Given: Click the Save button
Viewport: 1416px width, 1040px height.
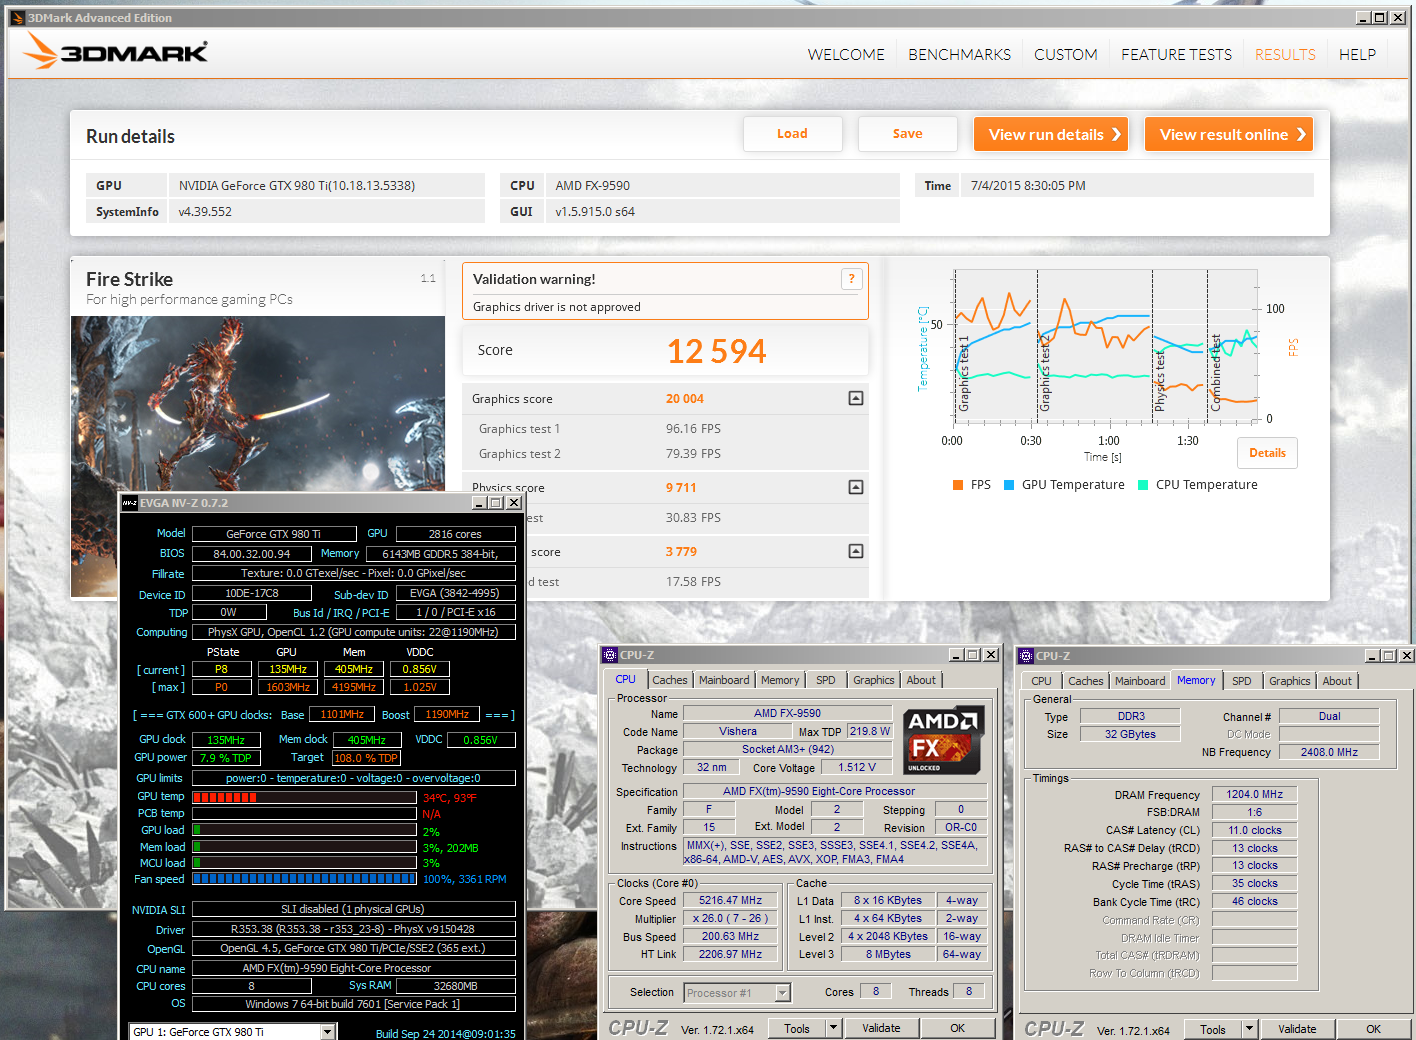Looking at the screenshot, I should click(x=907, y=134).
